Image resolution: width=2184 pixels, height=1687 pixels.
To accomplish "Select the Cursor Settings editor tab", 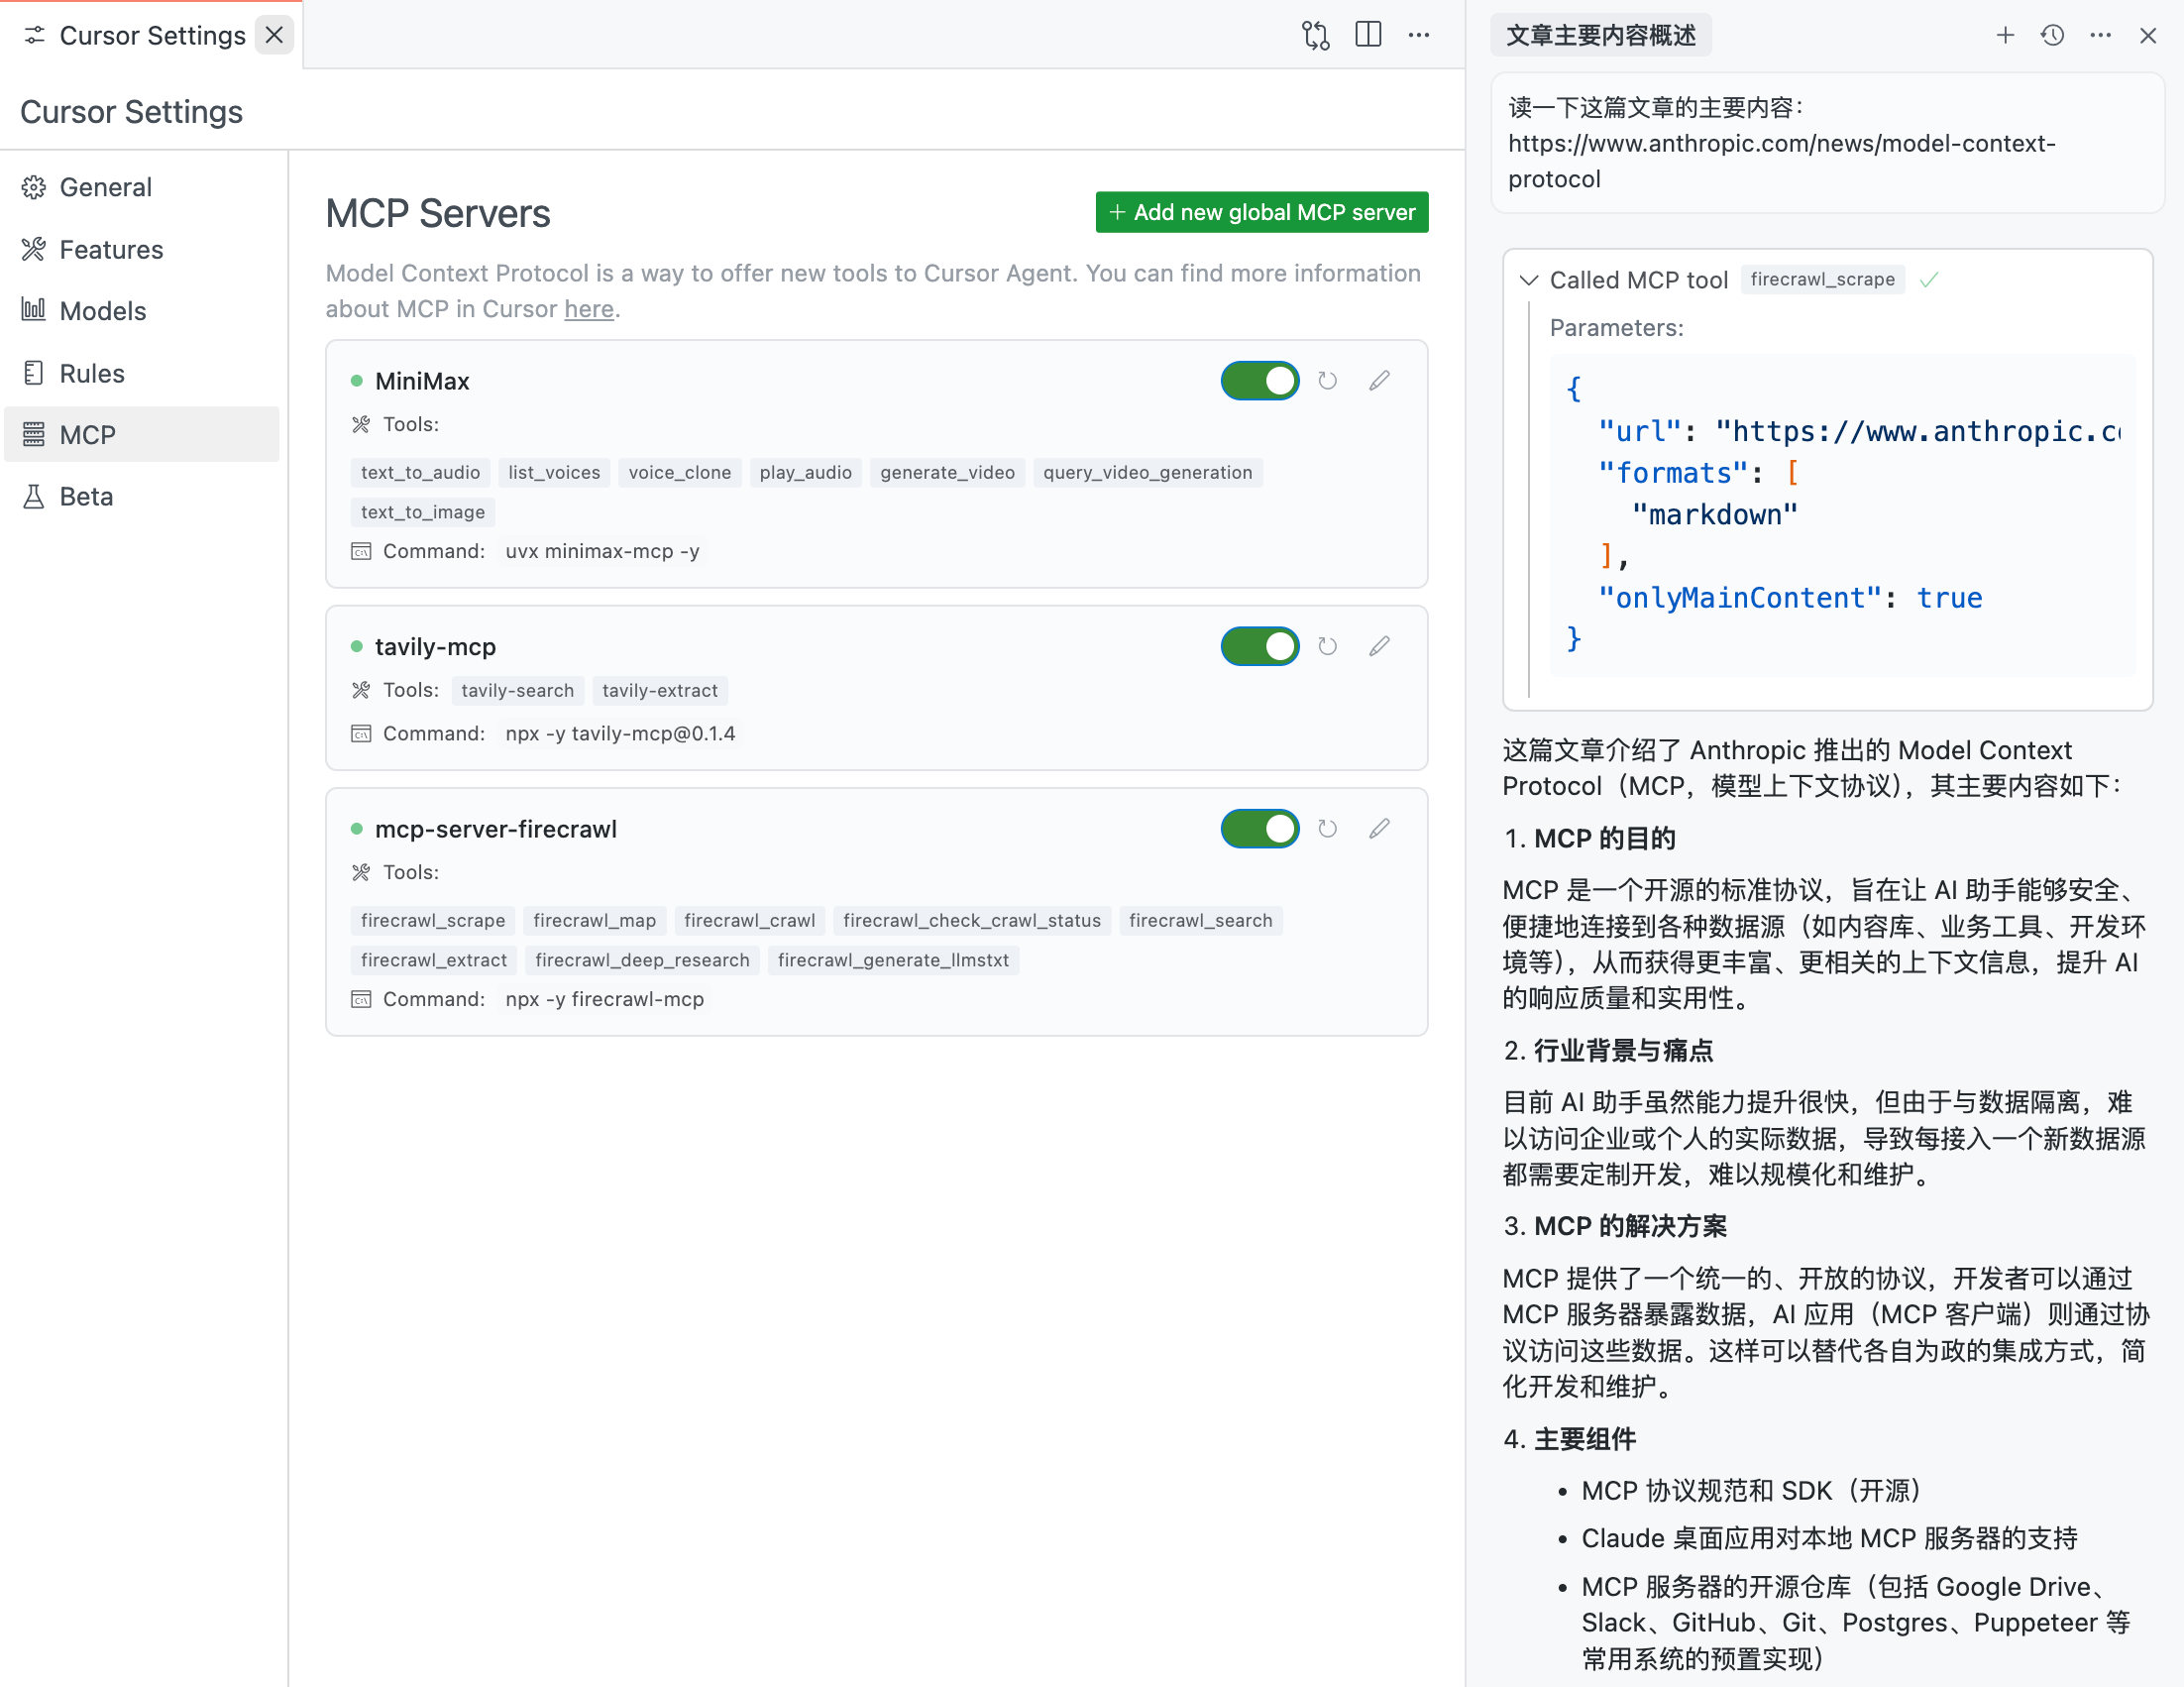I will click(152, 35).
